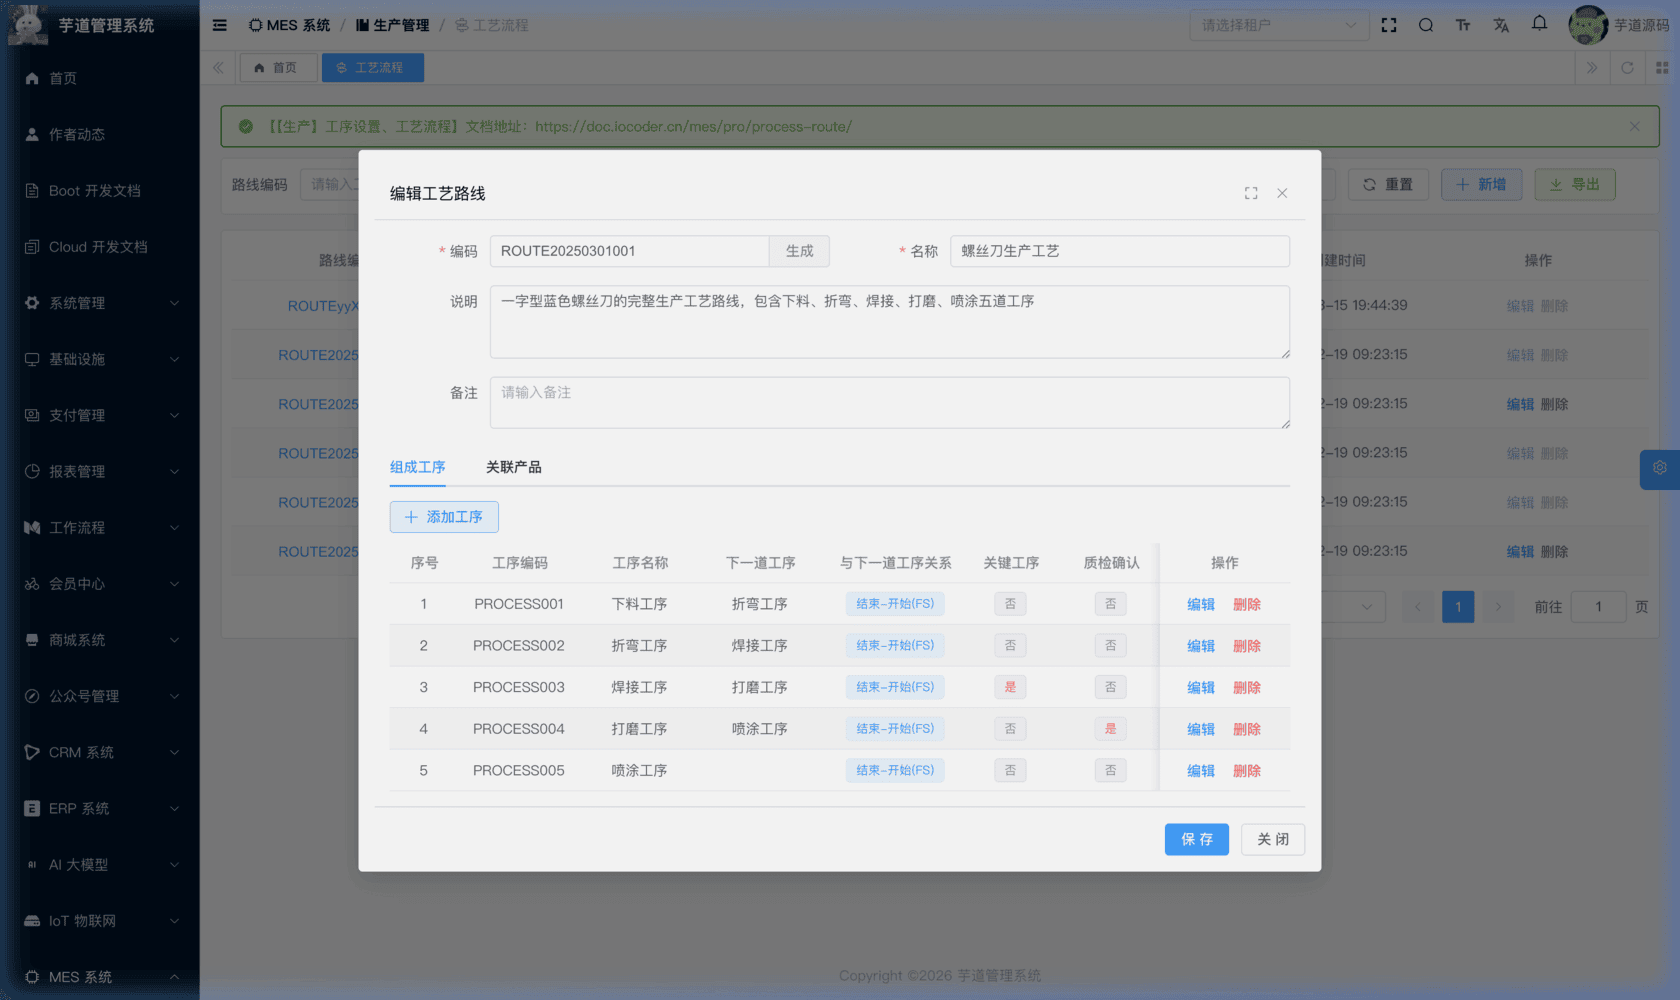1680x1000 pixels.
Task: Open the 请选择租户 tenant dropdown
Action: (x=1278, y=25)
